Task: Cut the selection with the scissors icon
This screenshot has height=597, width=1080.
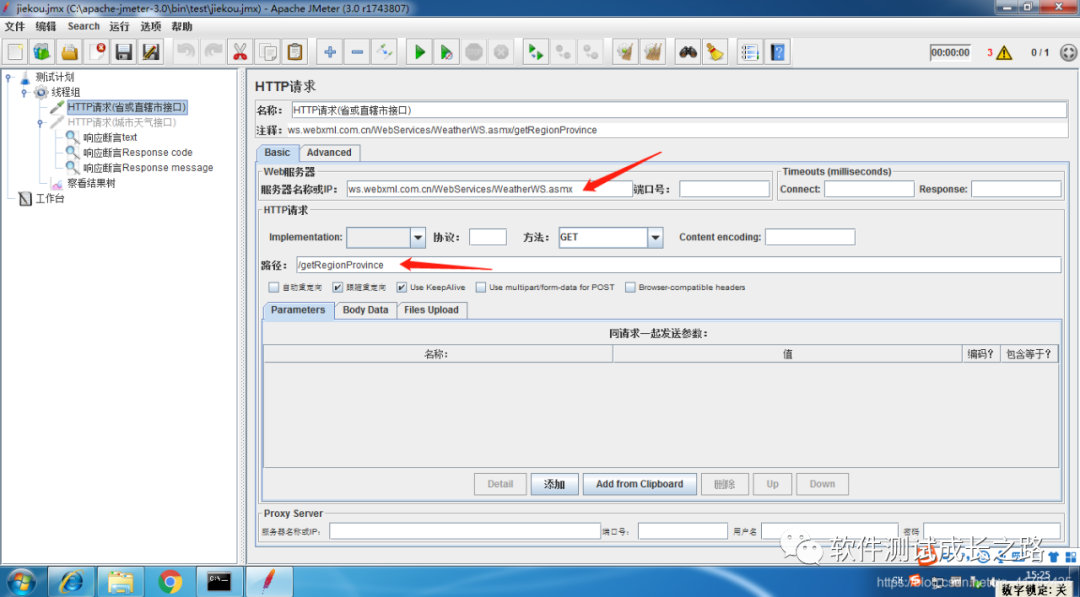Action: [240, 52]
